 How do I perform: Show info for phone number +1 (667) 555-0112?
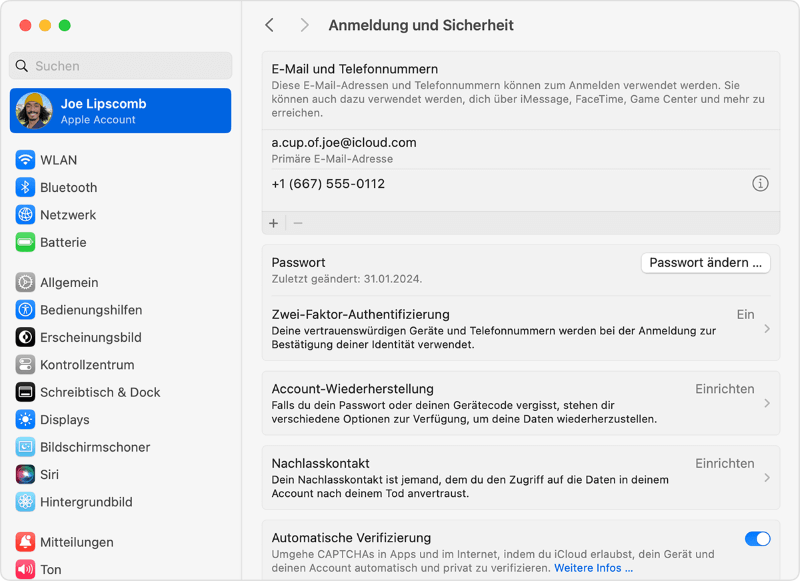(760, 183)
